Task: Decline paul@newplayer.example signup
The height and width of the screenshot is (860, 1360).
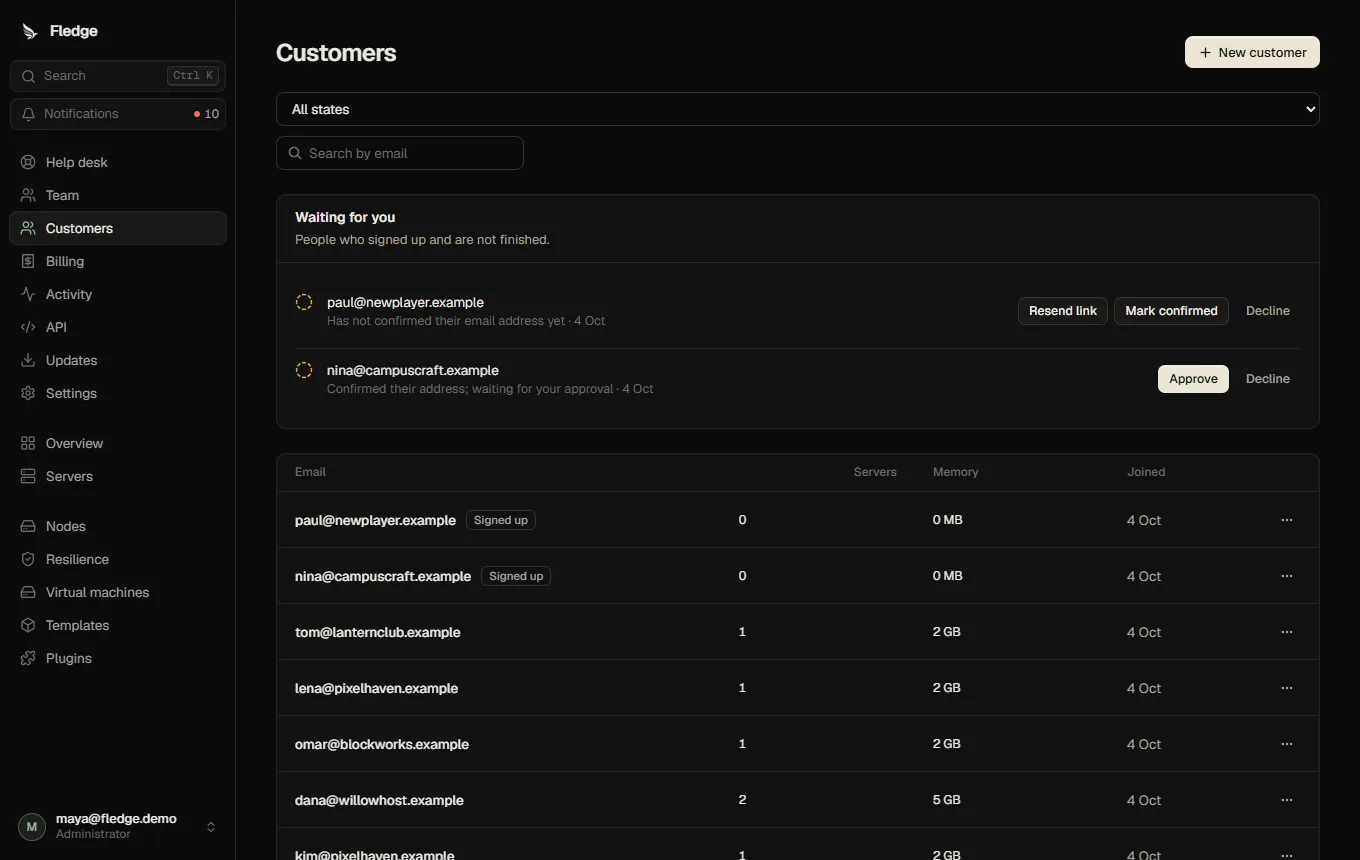Action: [1268, 311]
